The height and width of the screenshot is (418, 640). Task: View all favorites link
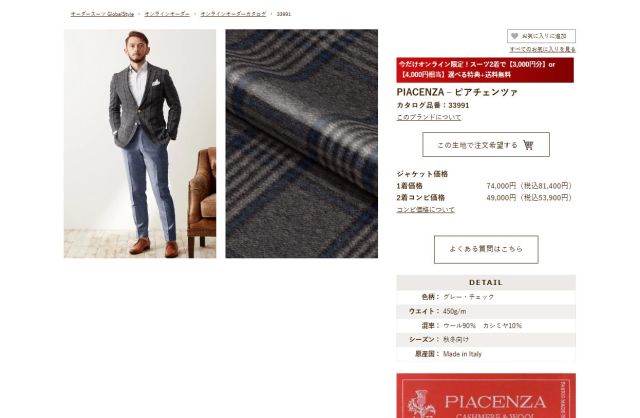(542, 49)
